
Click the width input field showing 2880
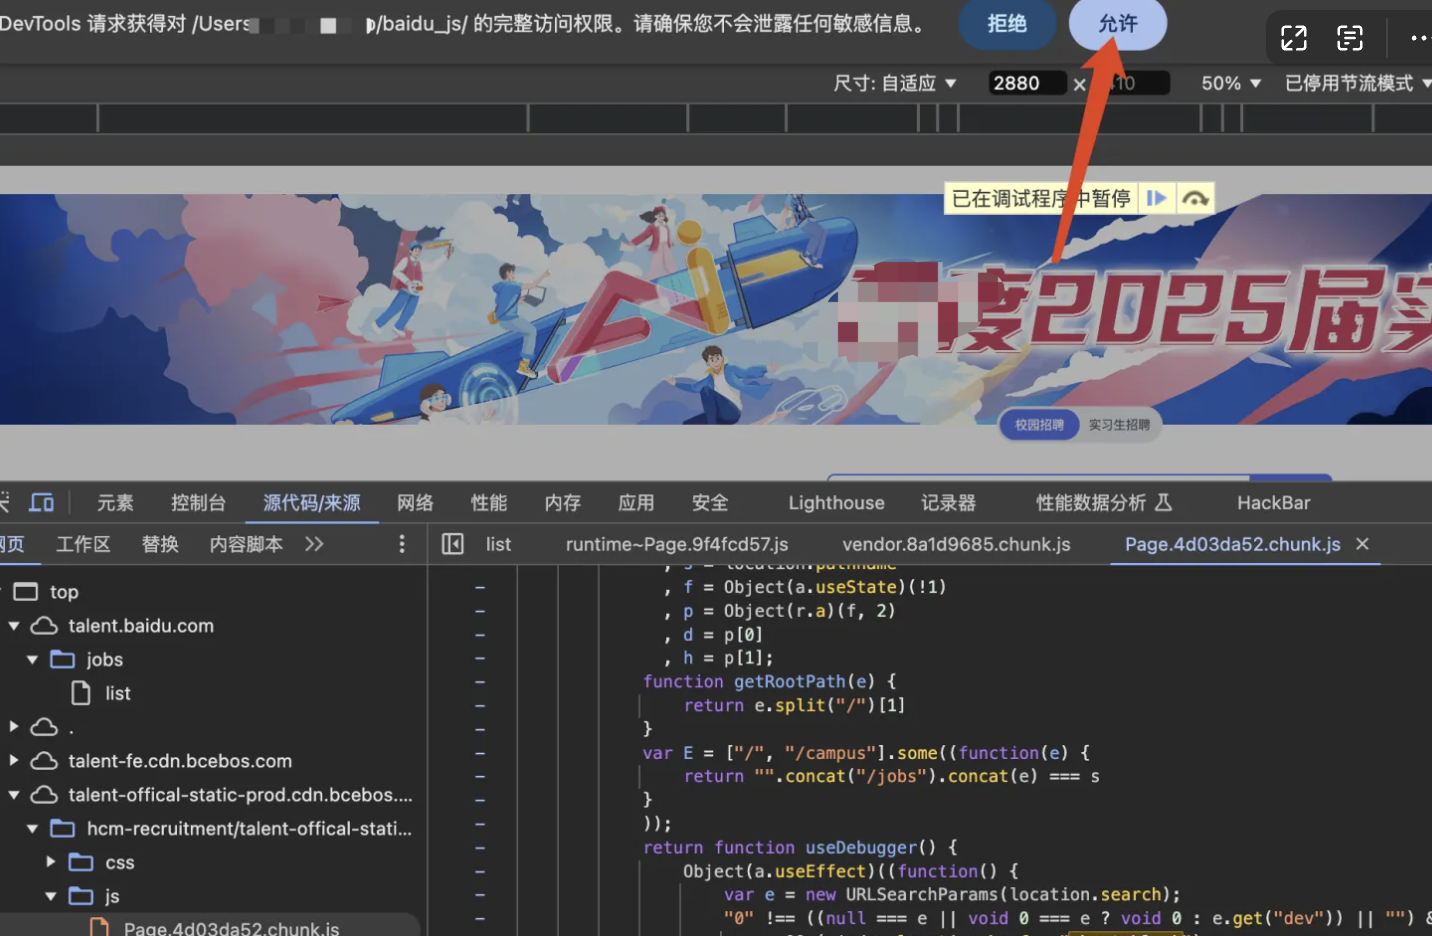pyautogui.click(x=1024, y=83)
